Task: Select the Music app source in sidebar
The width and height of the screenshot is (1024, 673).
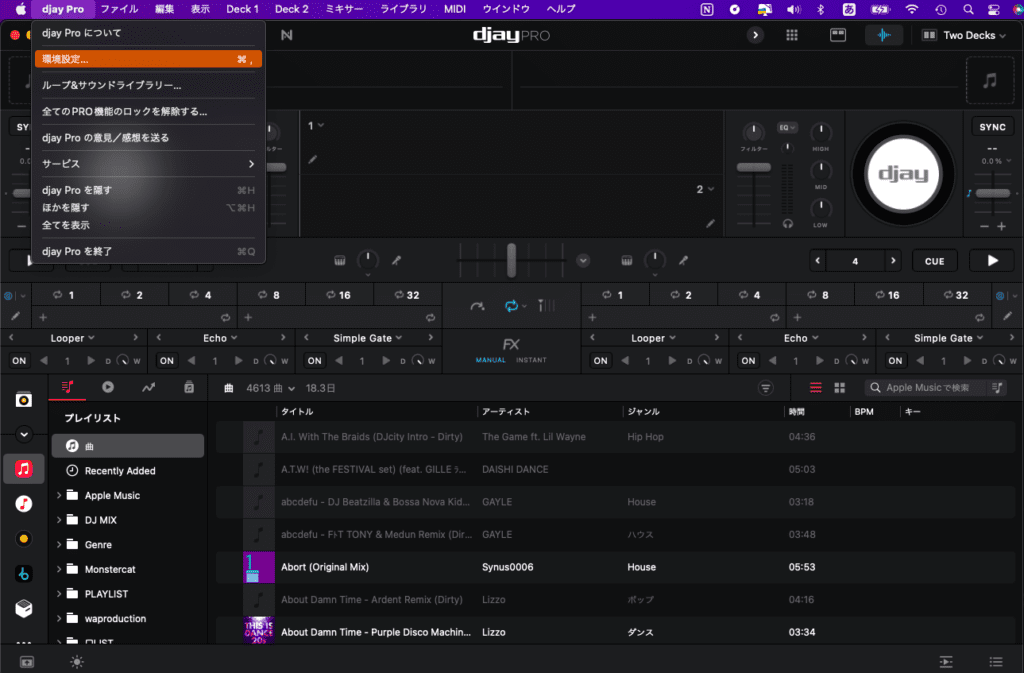Action: point(24,469)
